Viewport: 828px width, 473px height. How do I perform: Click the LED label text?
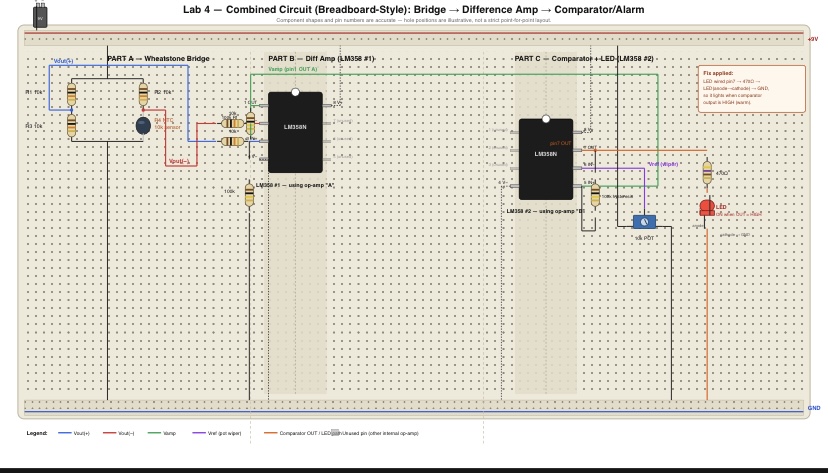pos(721,207)
